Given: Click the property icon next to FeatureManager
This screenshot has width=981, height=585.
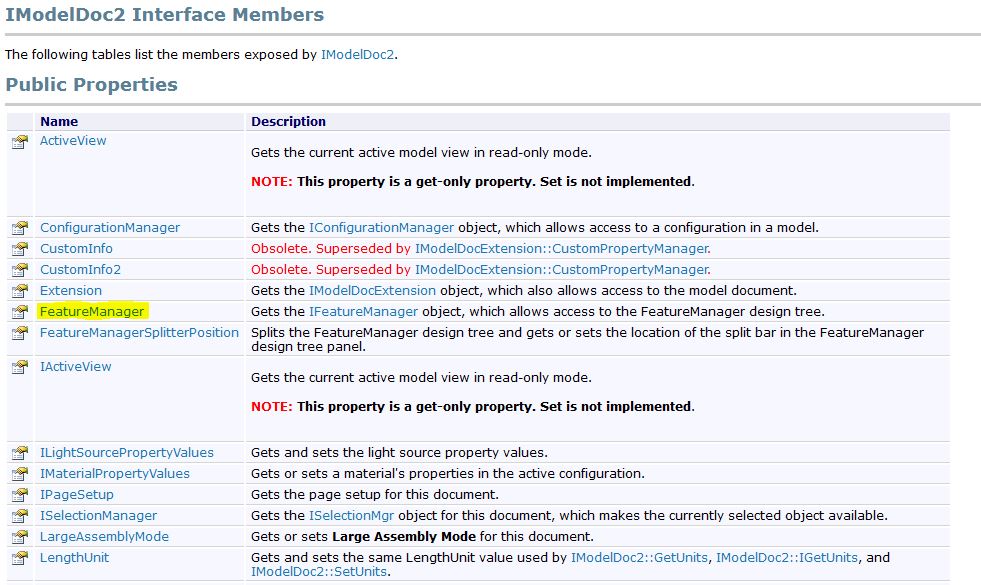Looking at the screenshot, I should 20,312.
